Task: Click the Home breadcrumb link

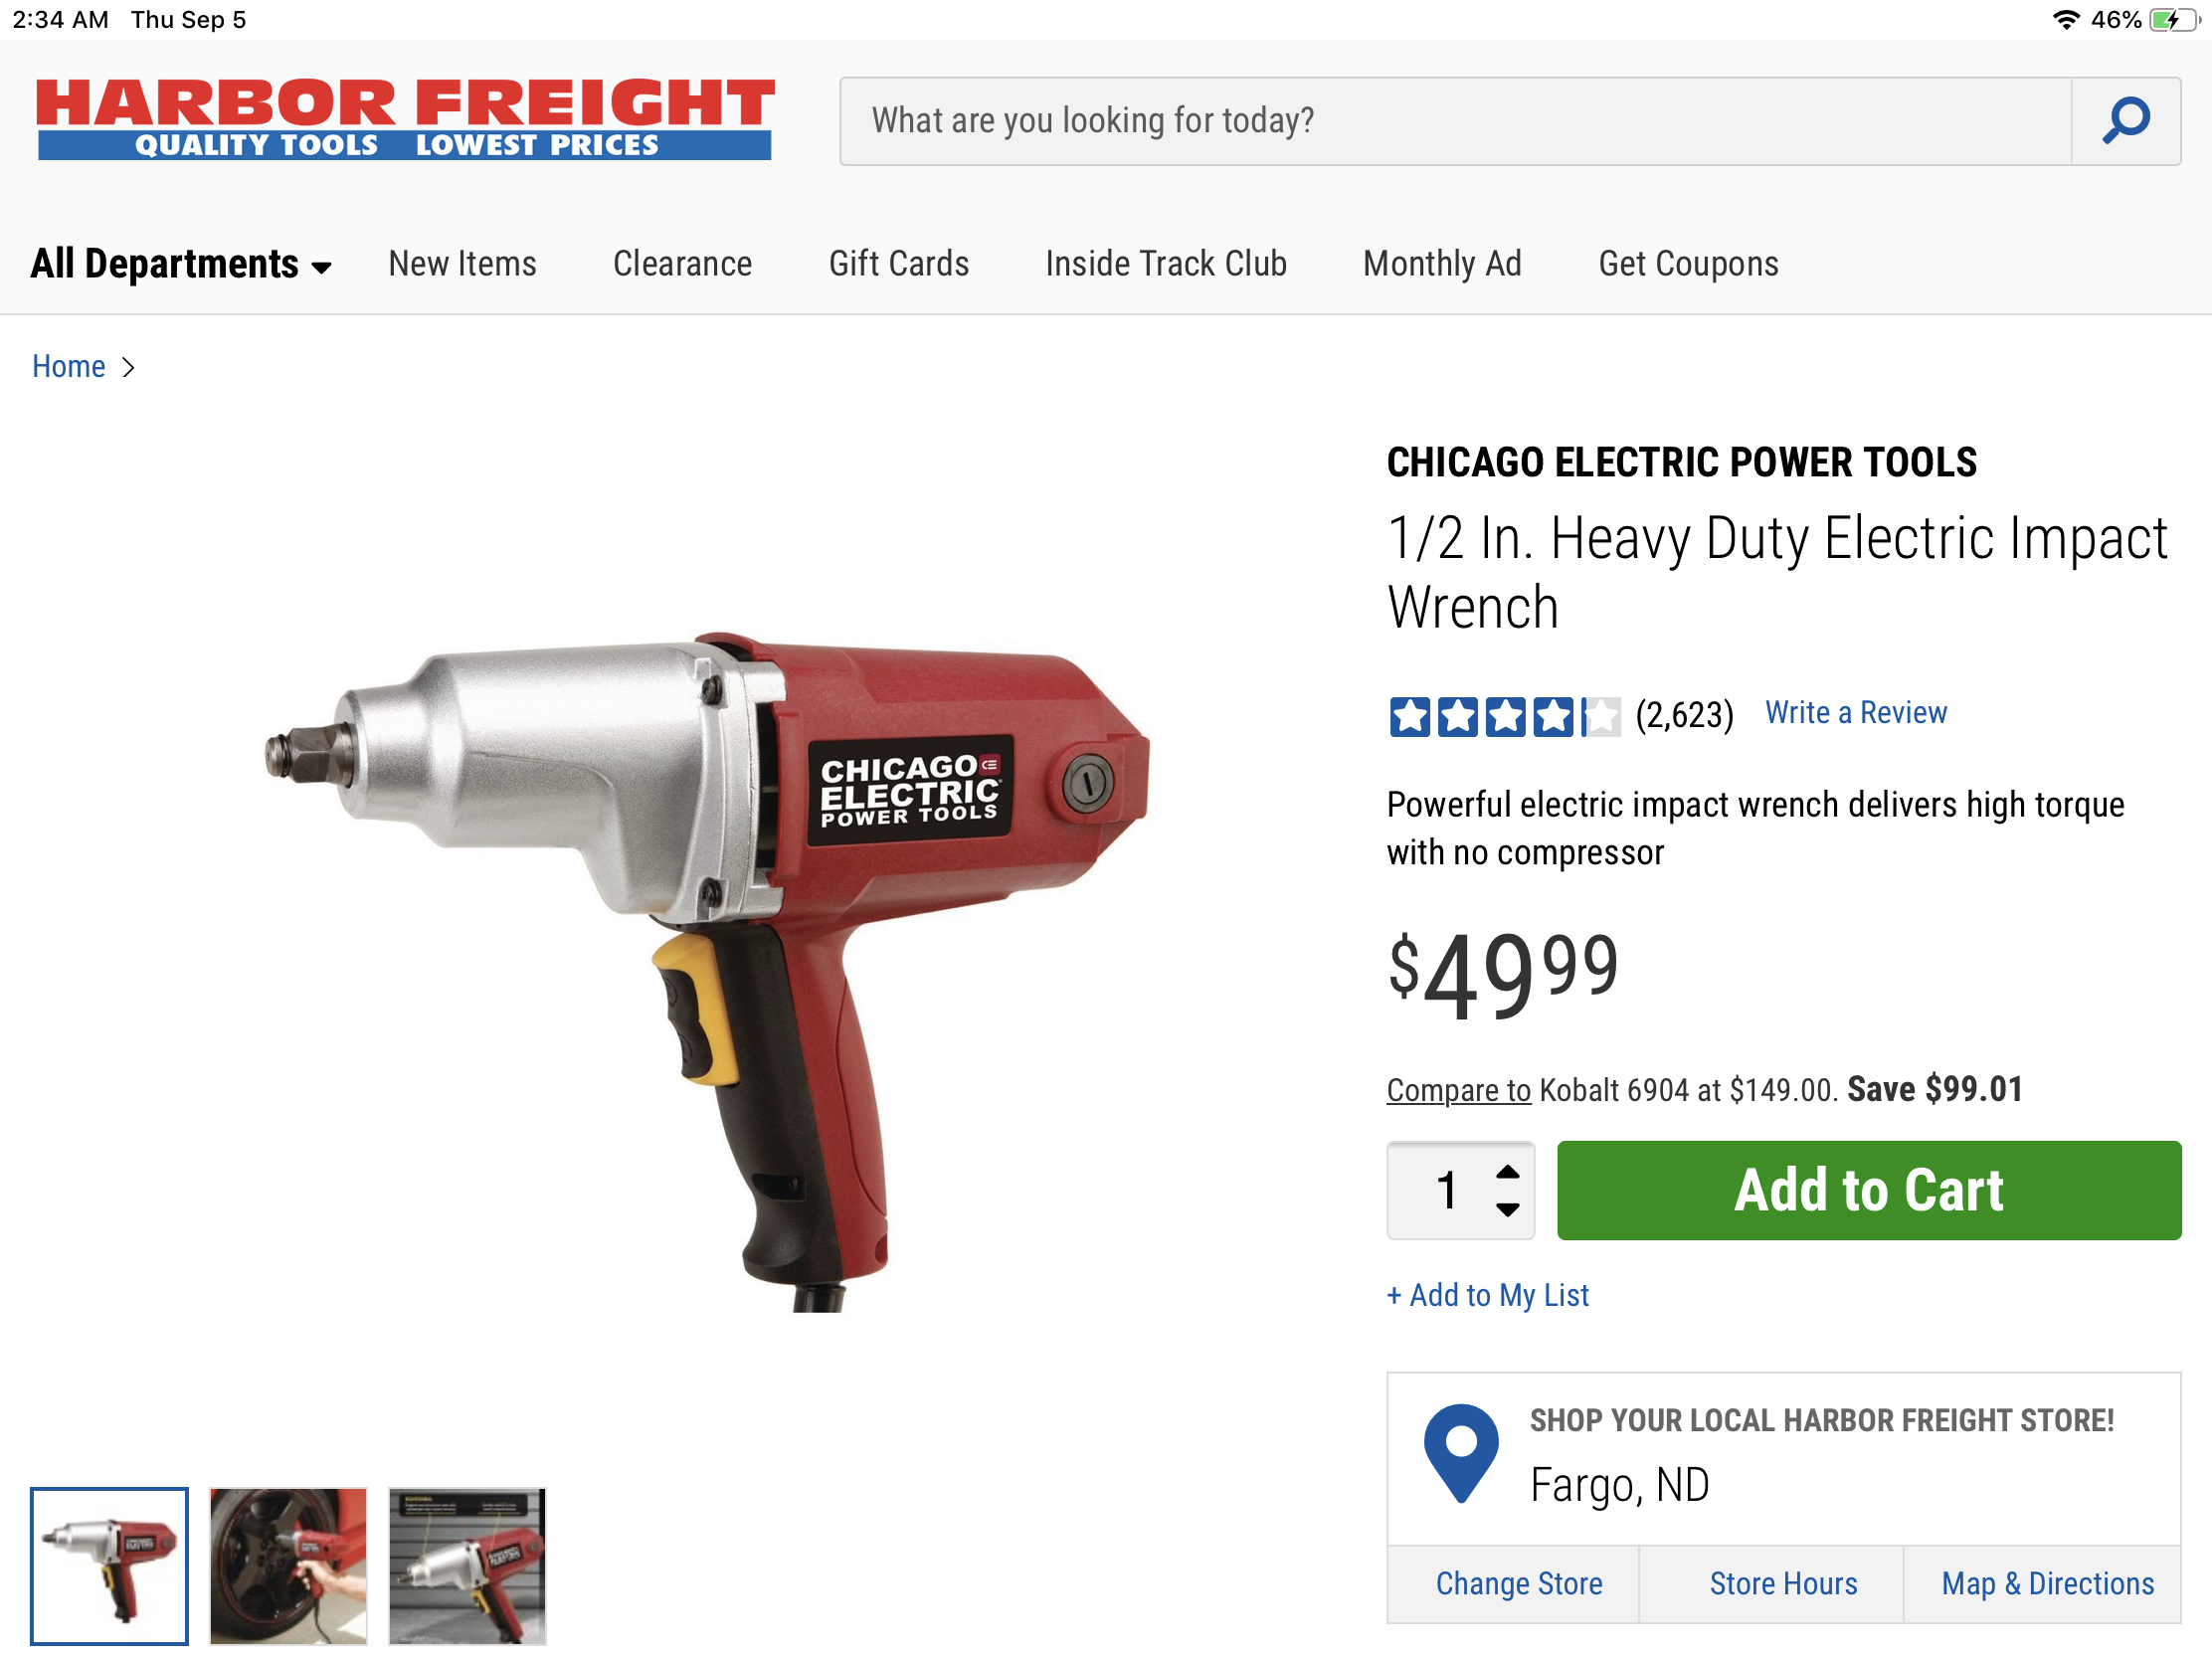Action: [x=68, y=367]
